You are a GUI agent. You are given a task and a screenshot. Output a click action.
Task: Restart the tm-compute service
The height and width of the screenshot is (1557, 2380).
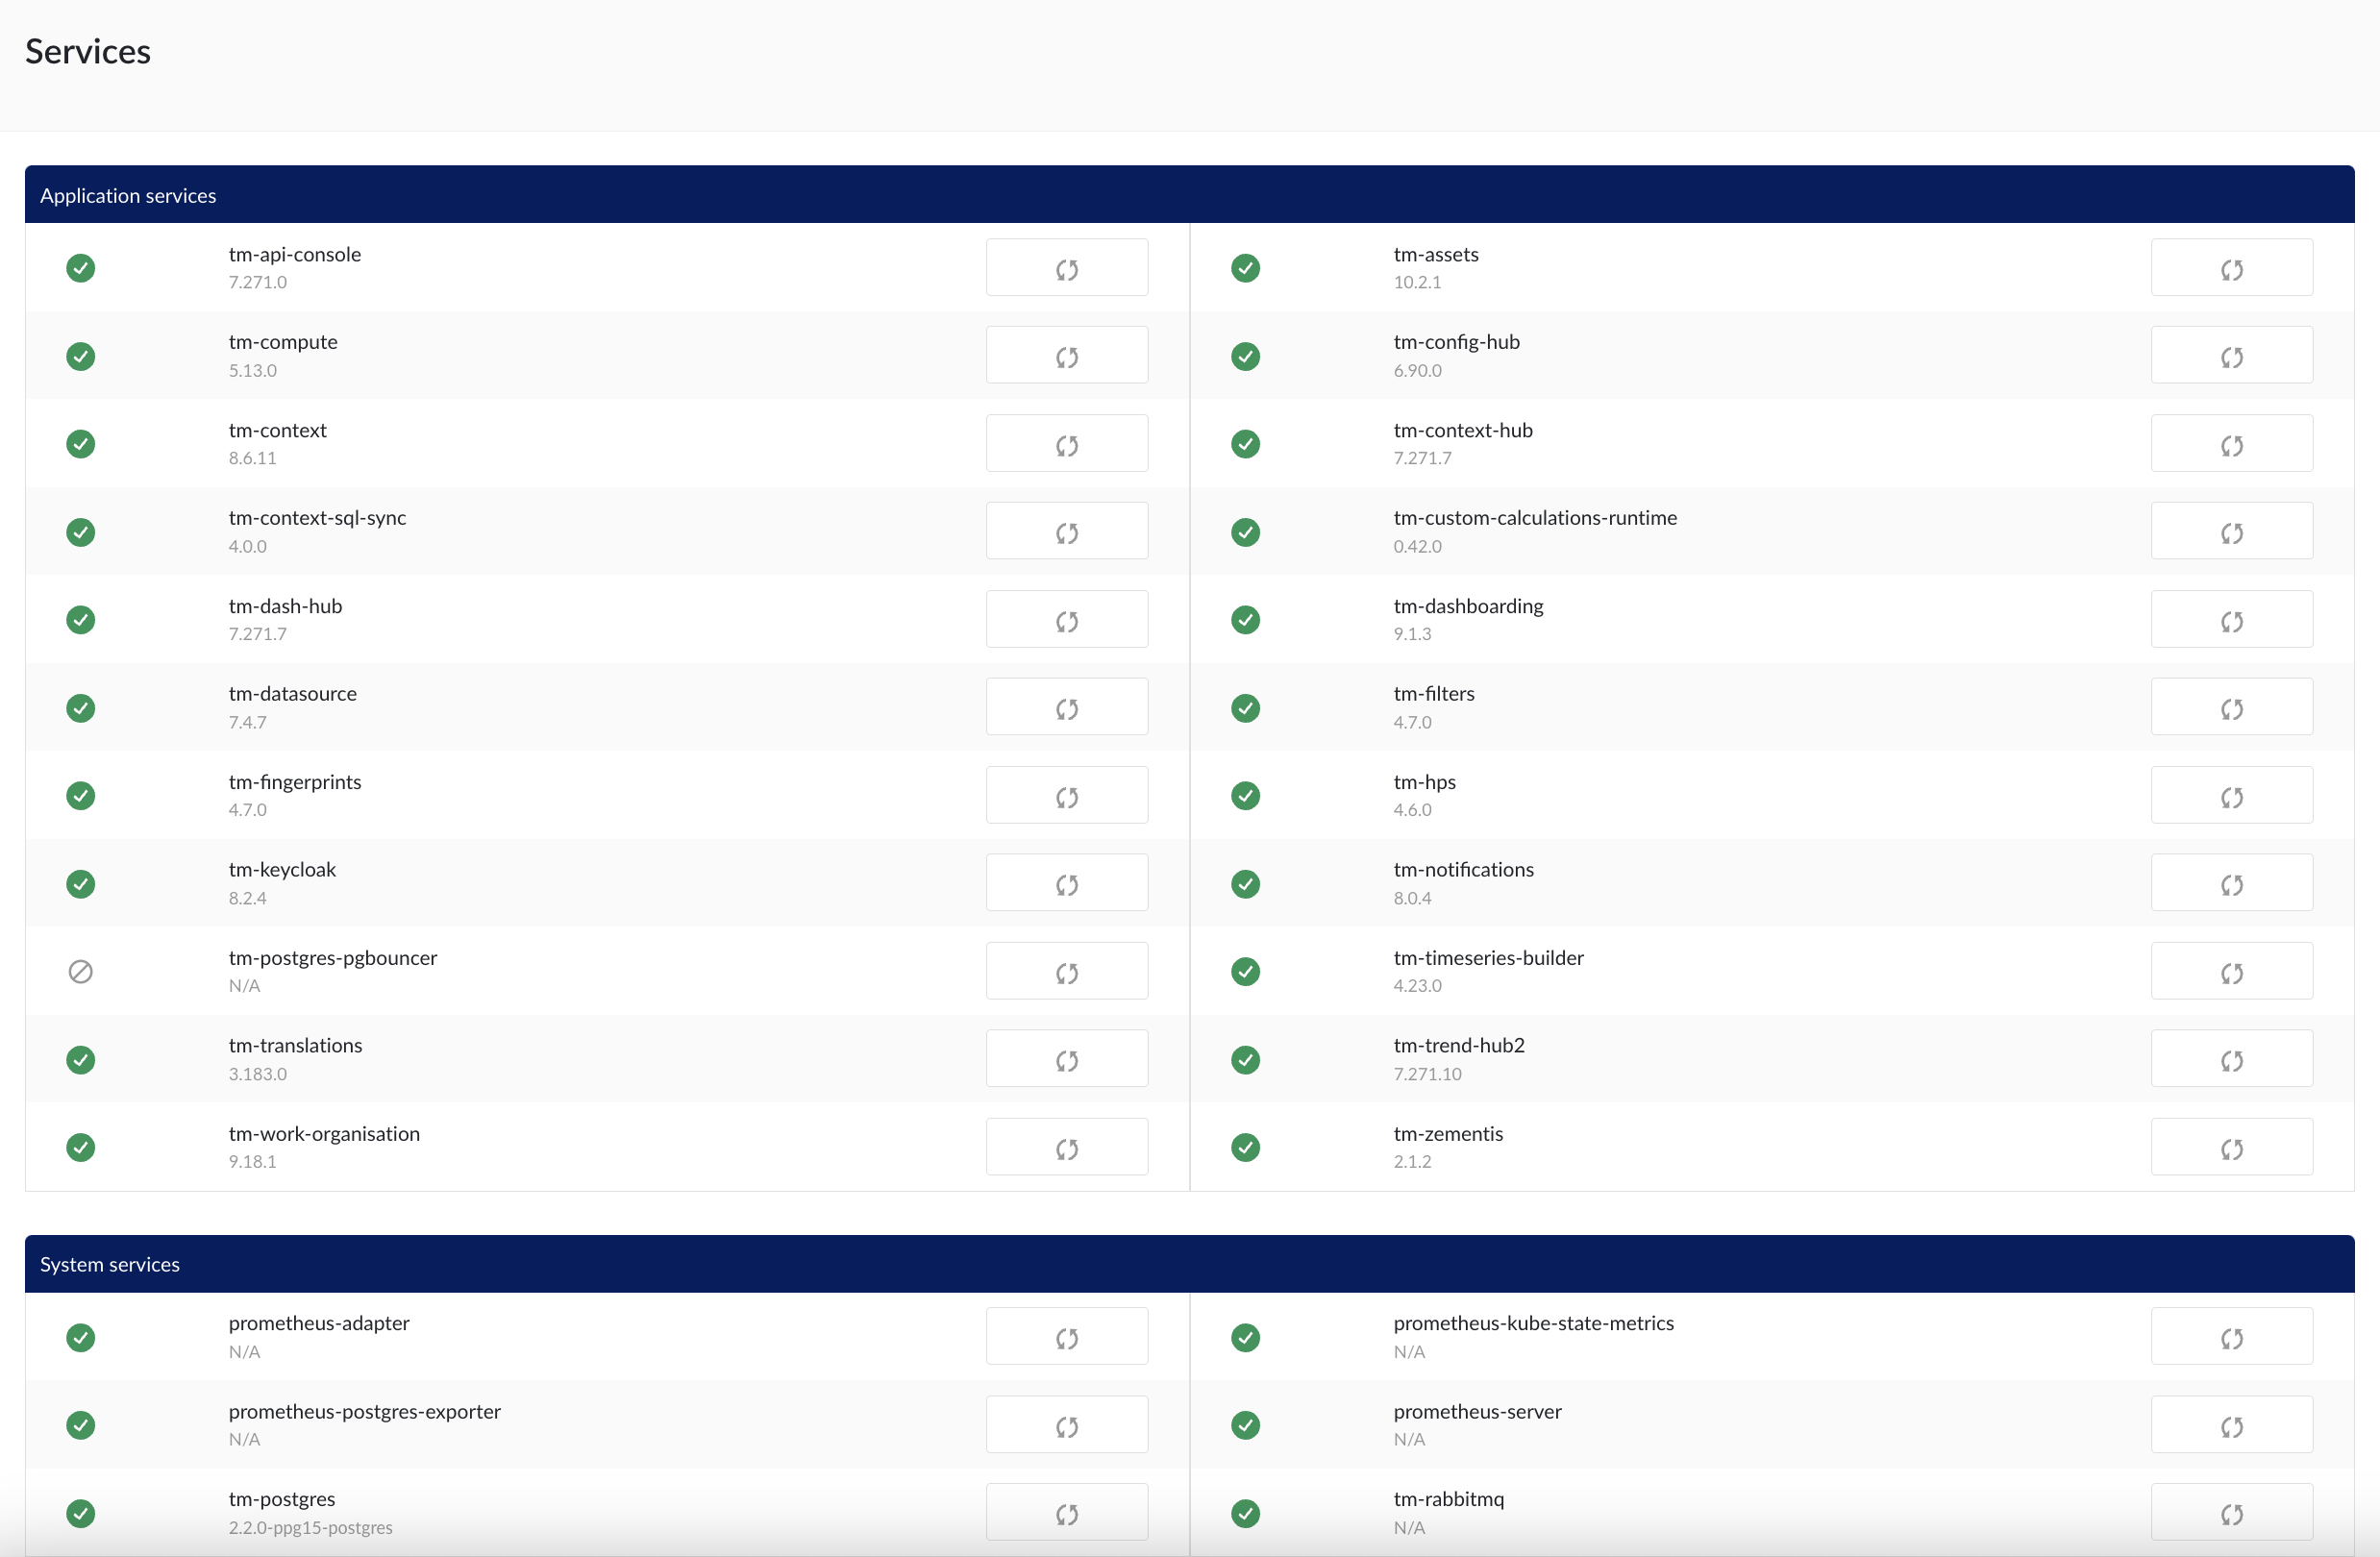(x=1066, y=356)
